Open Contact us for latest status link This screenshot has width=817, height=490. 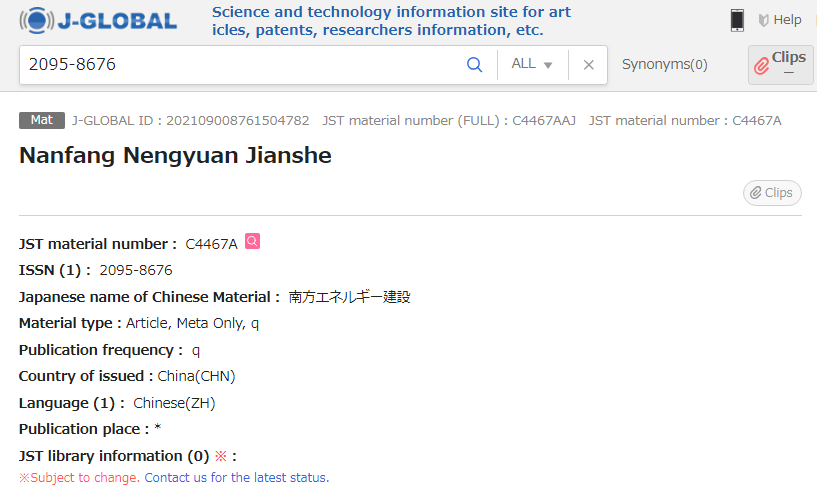[x=237, y=477]
